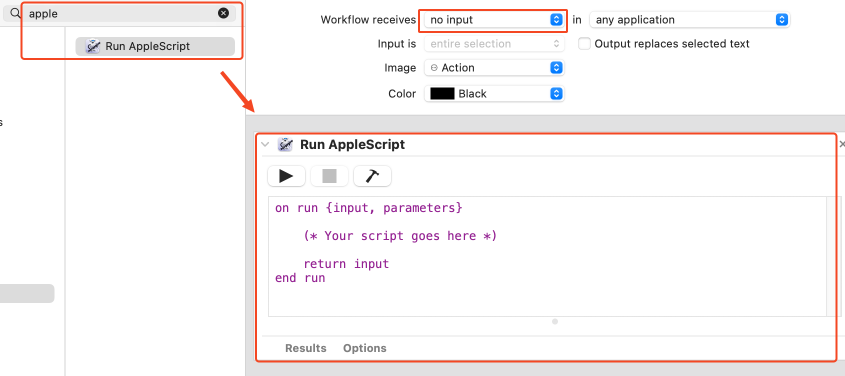The height and width of the screenshot is (376, 845).
Task: Click the Run AppleScript action header title
Action: click(x=352, y=144)
